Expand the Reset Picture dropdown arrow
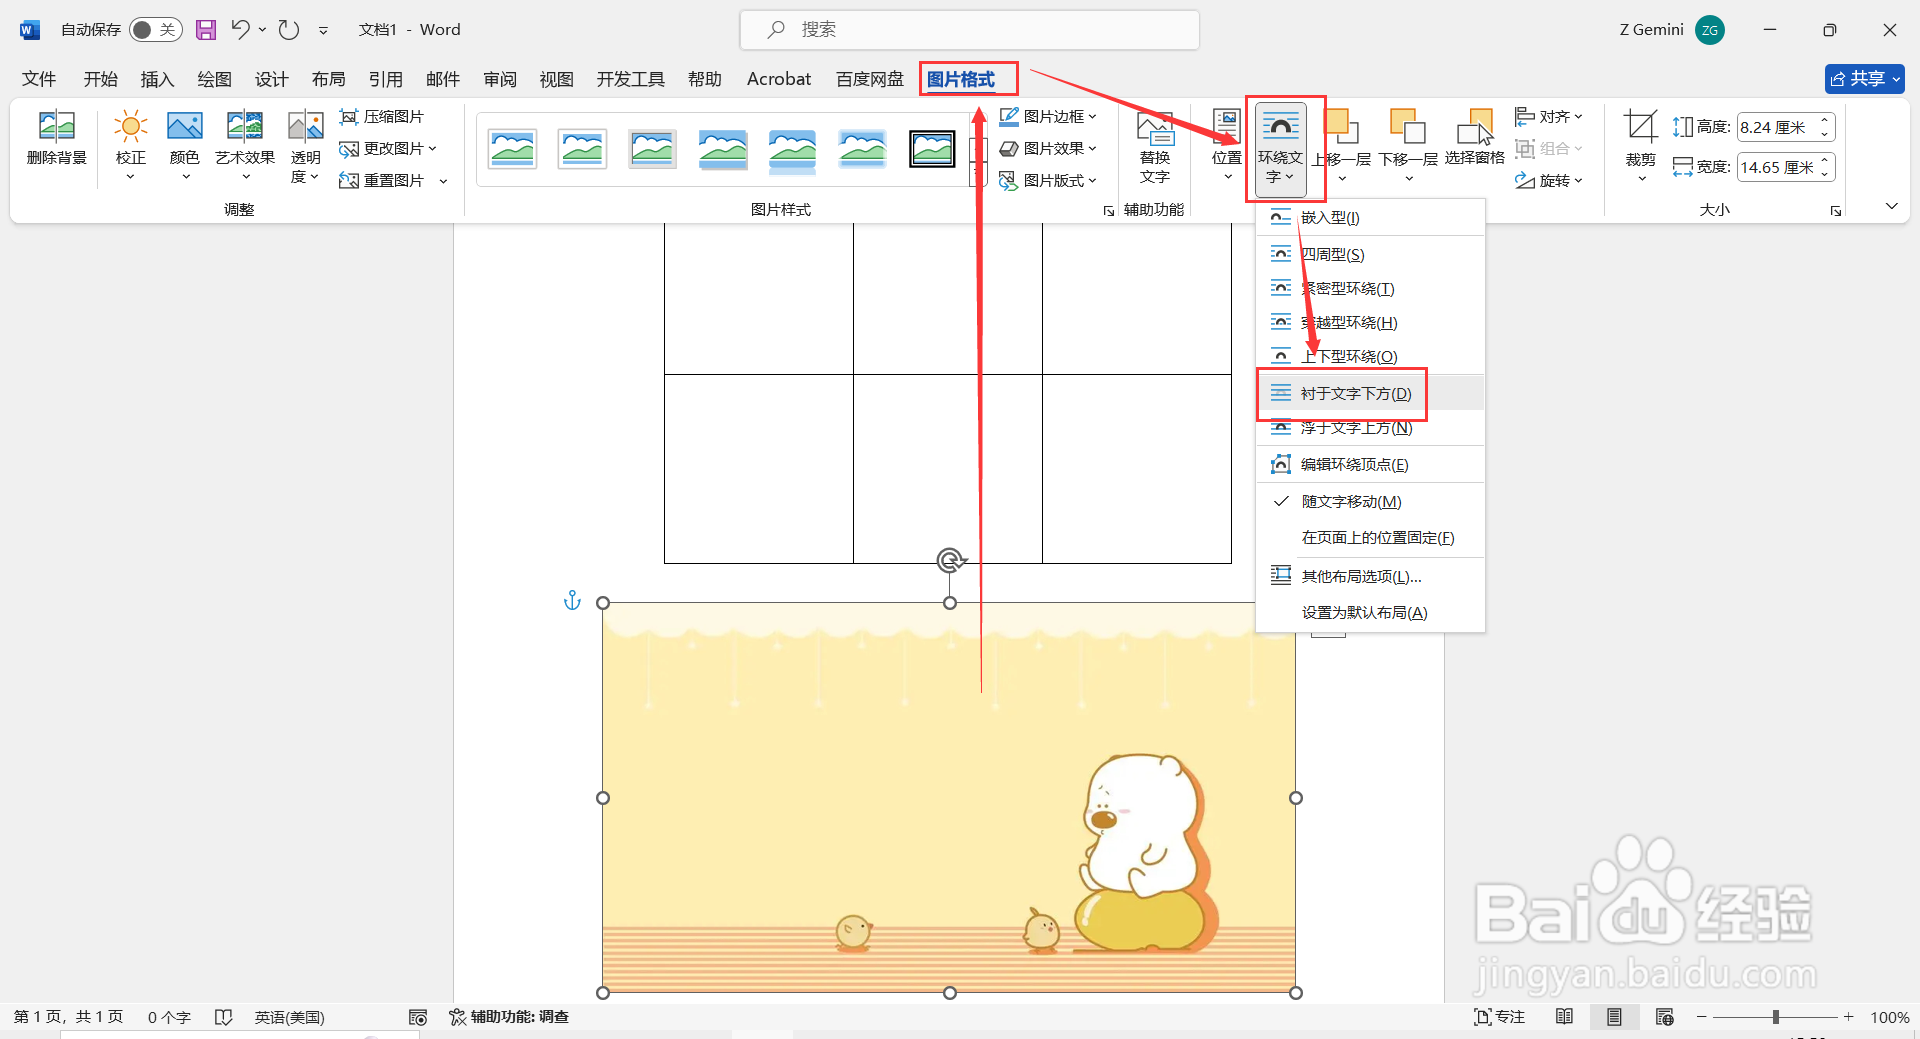This screenshot has height=1039, width=1920. (443, 181)
